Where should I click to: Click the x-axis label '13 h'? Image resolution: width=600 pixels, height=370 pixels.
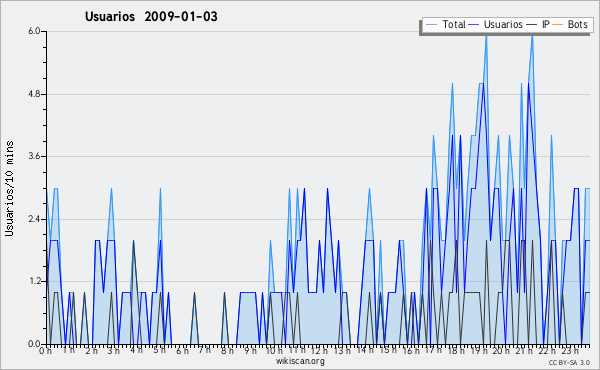(342, 350)
